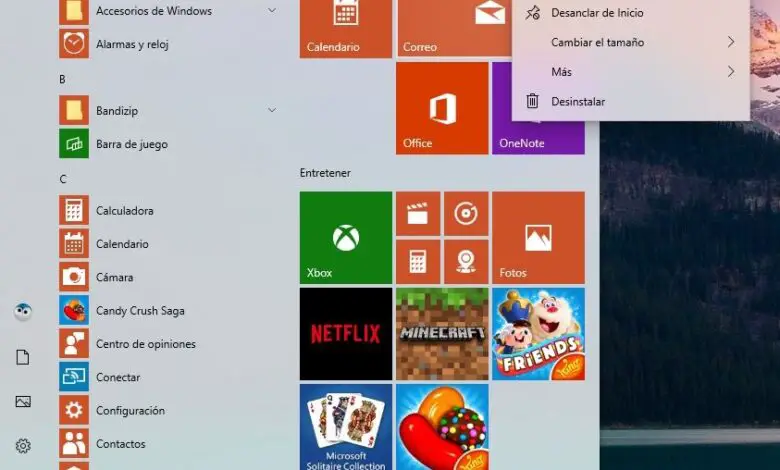Open Pictures from the Start sidebar

pyautogui.click(x=23, y=401)
